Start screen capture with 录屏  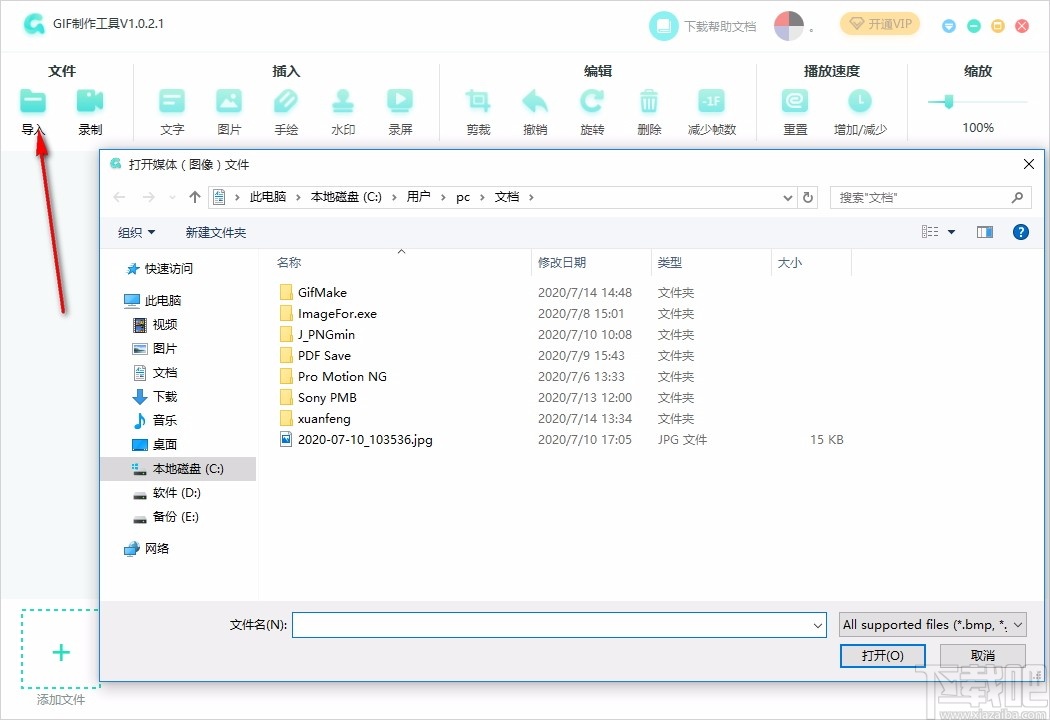tap(400, 100)
